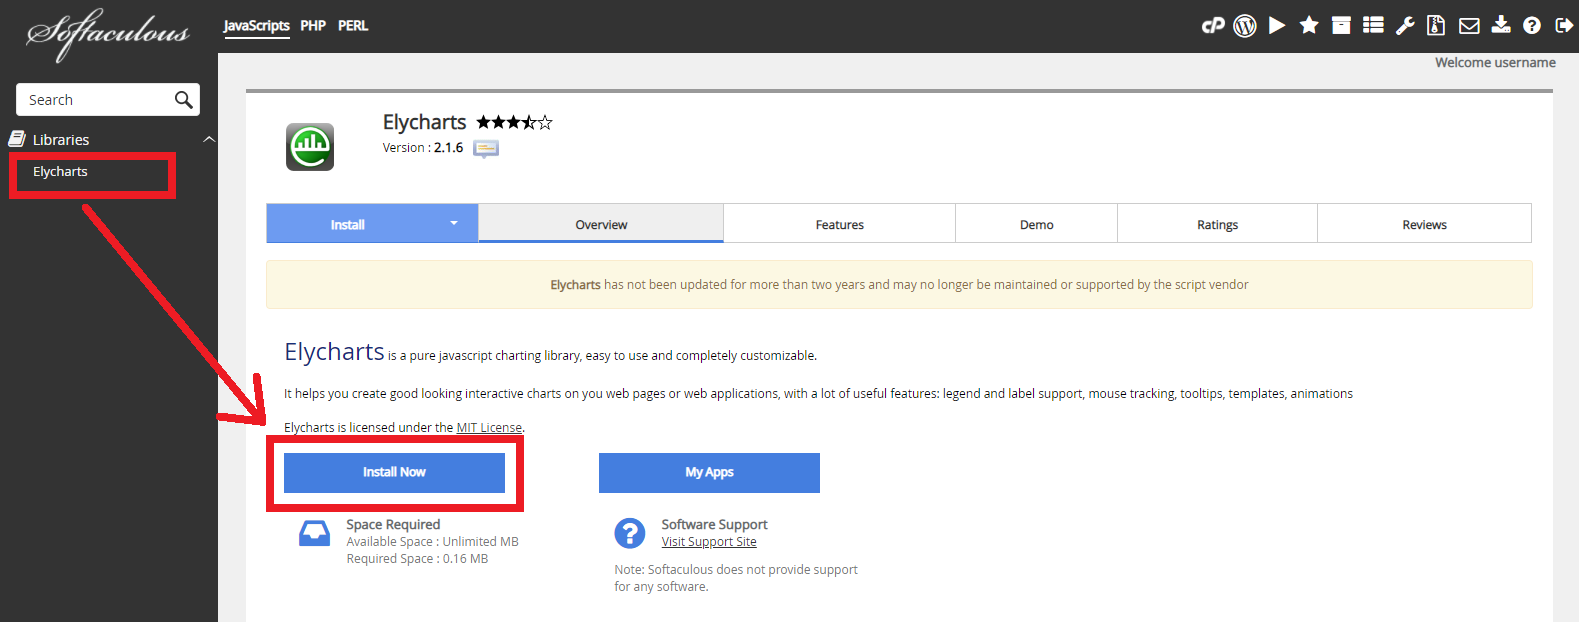Open the Demo tab
The height and width of the screenshot is (622, 1579).
pyautogui.click(x=1036, y=225)
